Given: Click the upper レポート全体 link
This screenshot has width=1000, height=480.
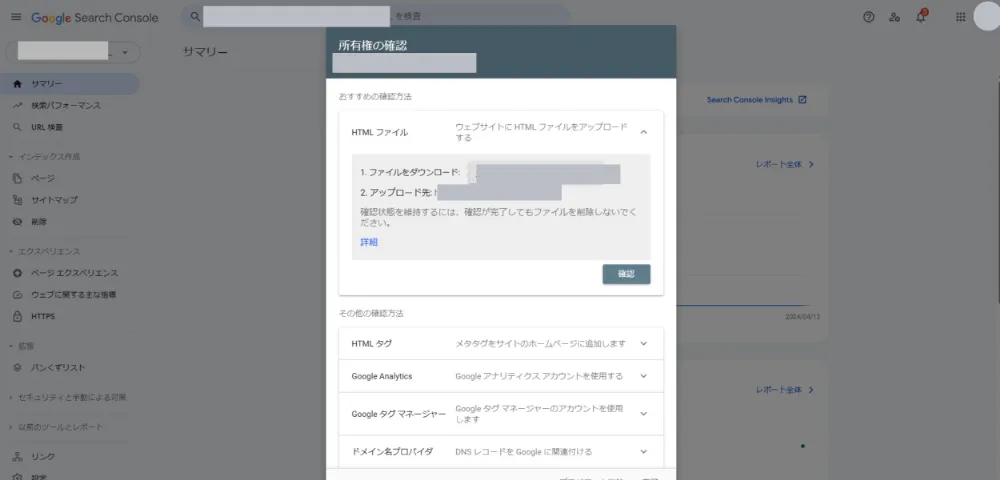Looking at the screenshot, I should 785,164.
